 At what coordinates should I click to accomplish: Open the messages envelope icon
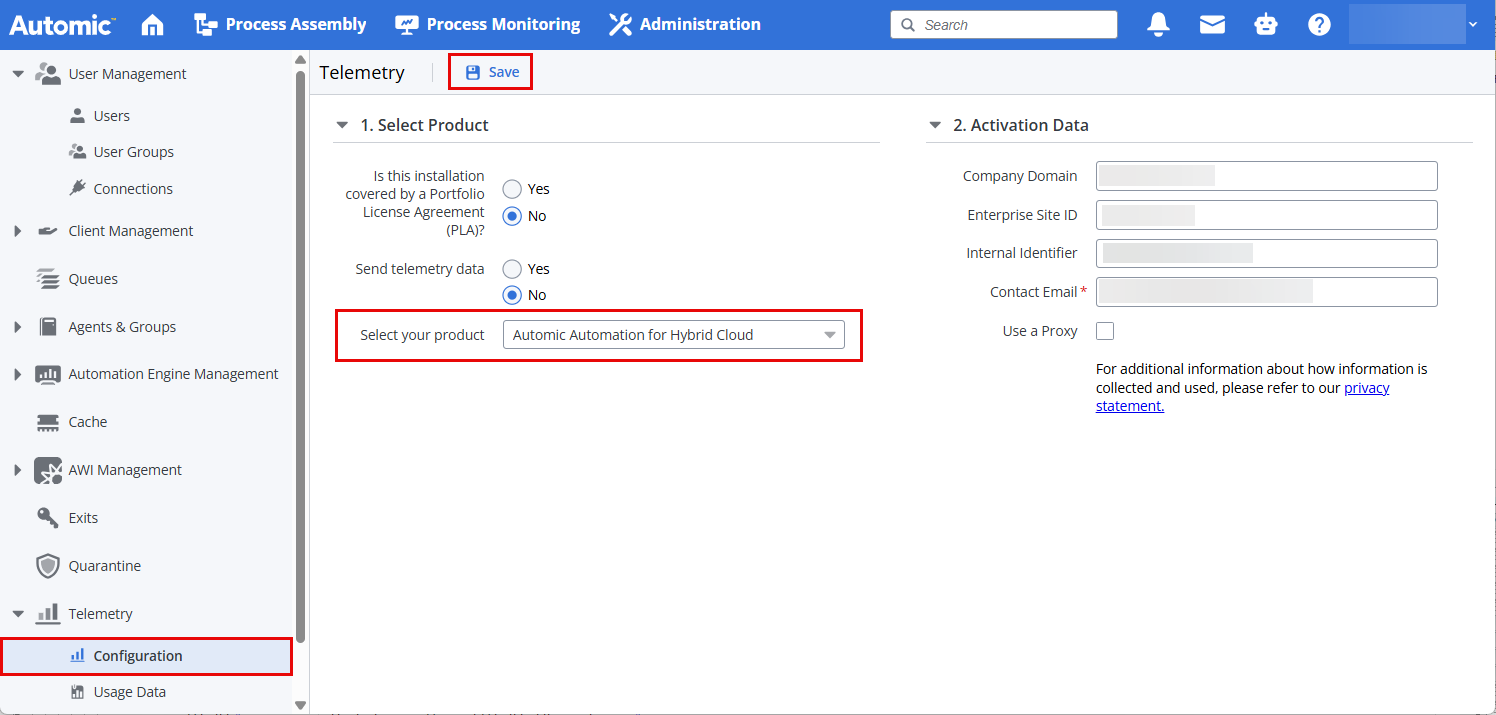[x=1212, y=25]
